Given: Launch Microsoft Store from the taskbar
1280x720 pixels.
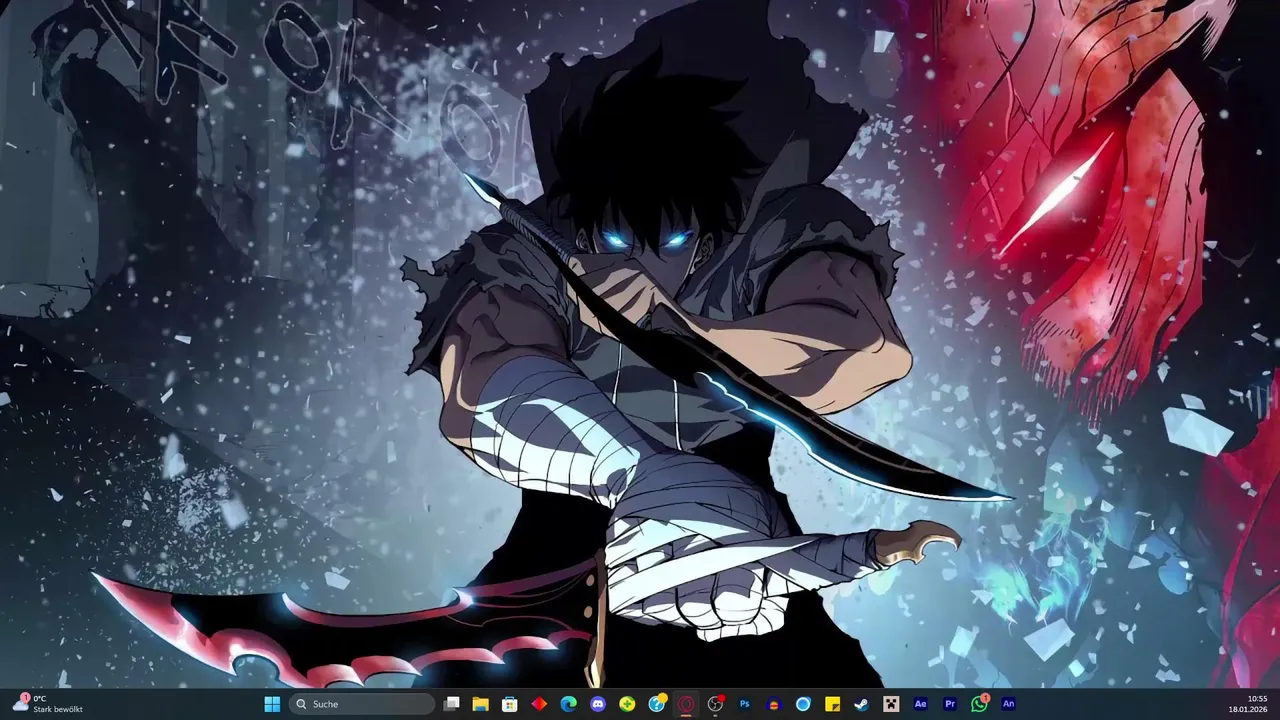Looking at the screenshot, I should coord(510,704).
